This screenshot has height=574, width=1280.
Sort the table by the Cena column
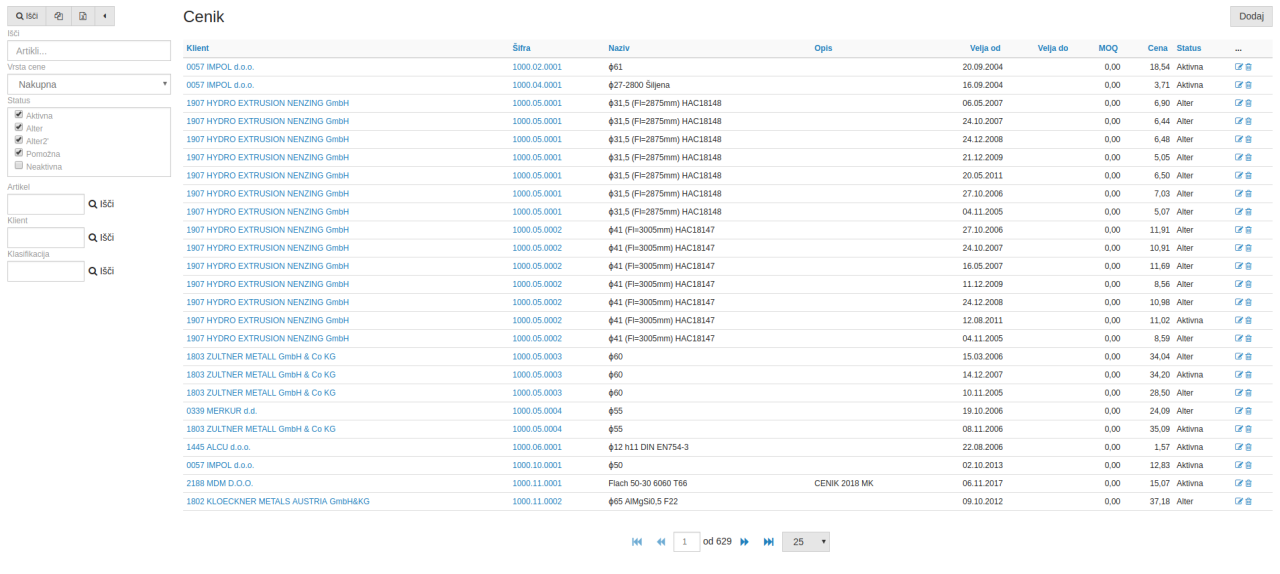point(1157,49)
